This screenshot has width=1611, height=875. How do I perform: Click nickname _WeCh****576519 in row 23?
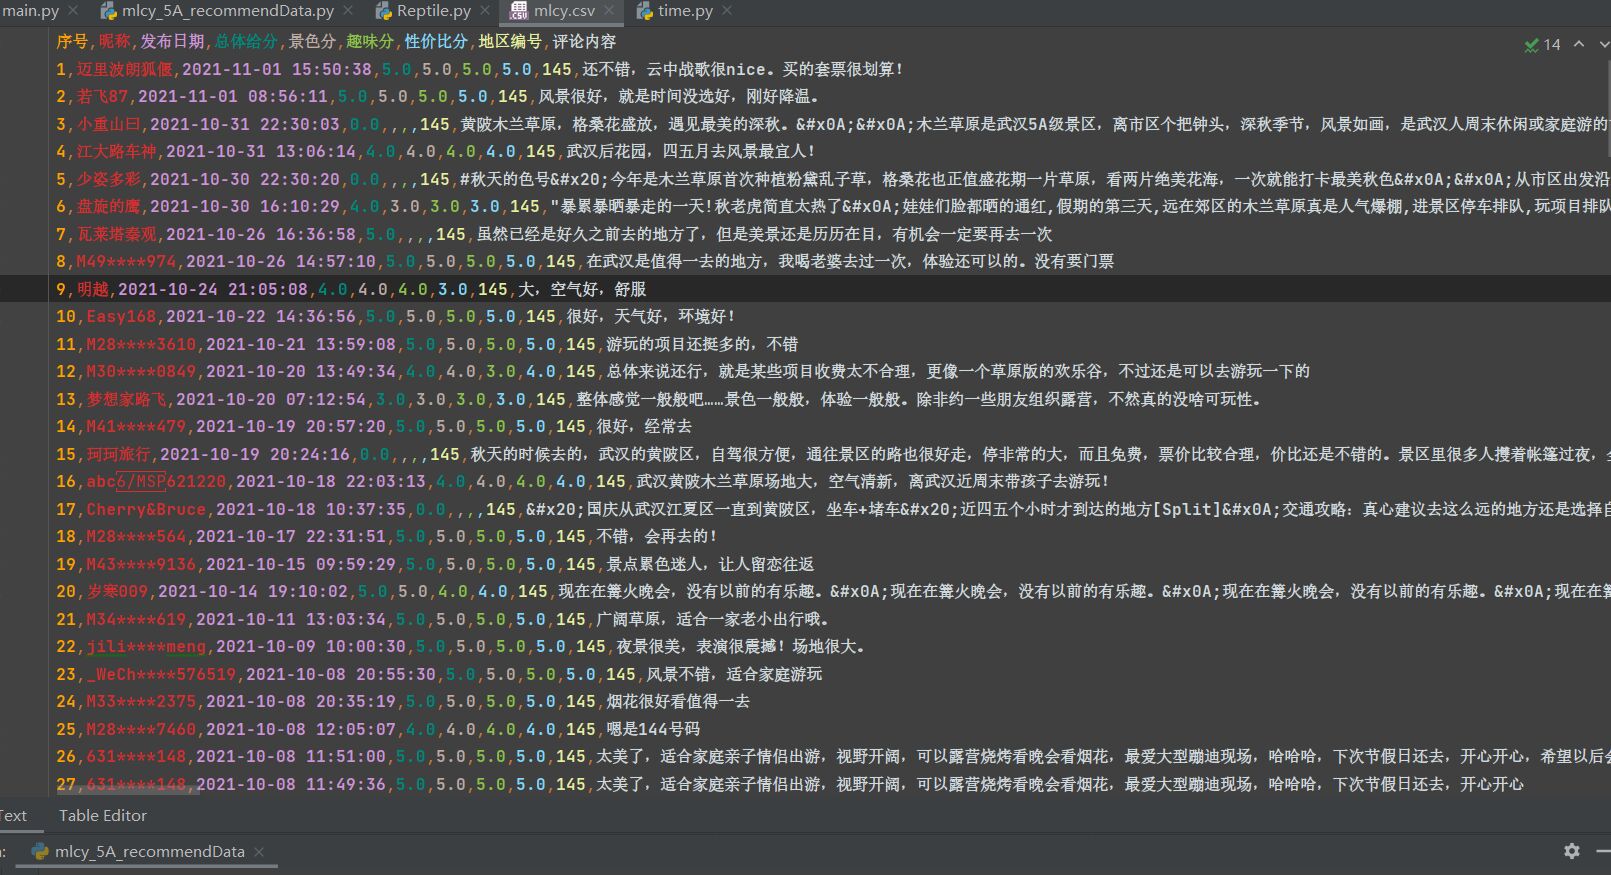tap(161, 674)
